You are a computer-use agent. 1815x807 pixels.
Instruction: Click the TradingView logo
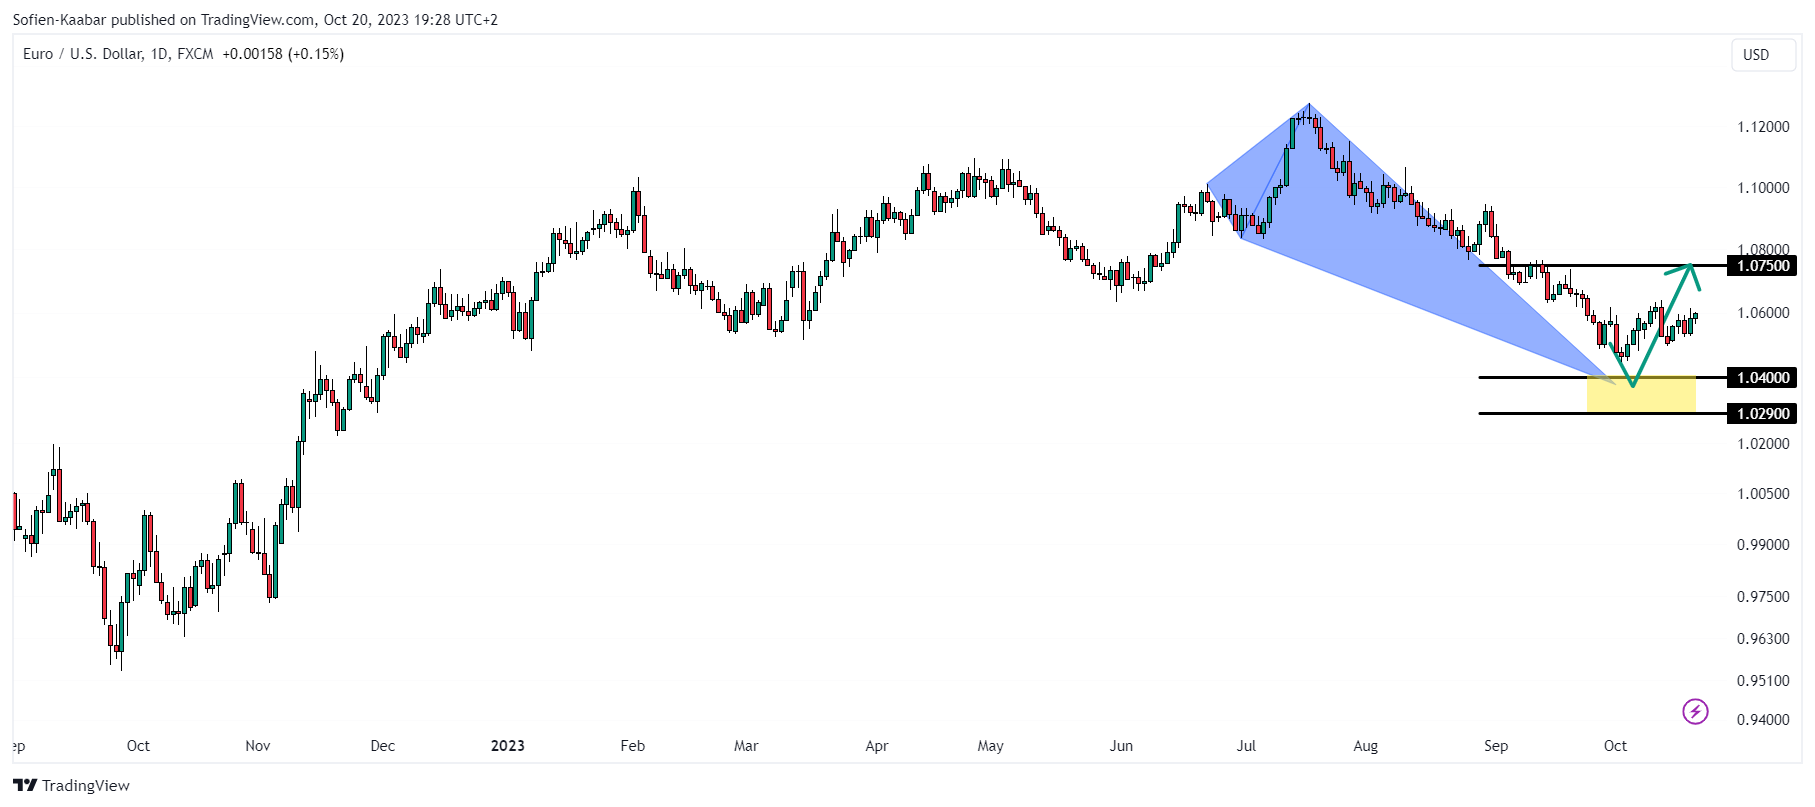pyautogui.click(x=71, y=785)
